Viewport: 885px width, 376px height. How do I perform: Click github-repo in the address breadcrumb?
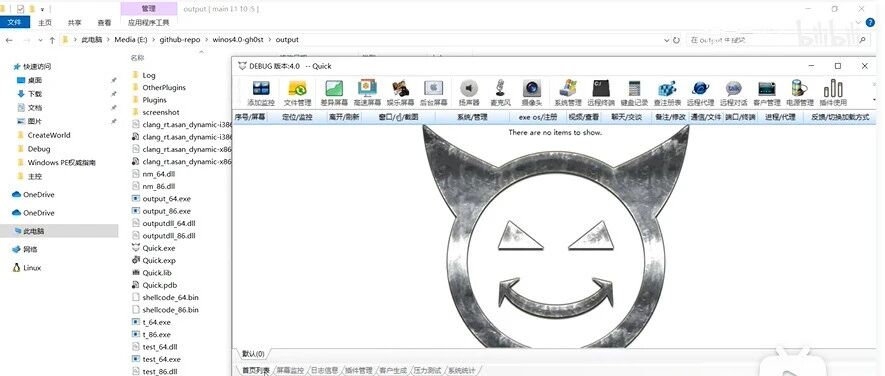[180, 40]
